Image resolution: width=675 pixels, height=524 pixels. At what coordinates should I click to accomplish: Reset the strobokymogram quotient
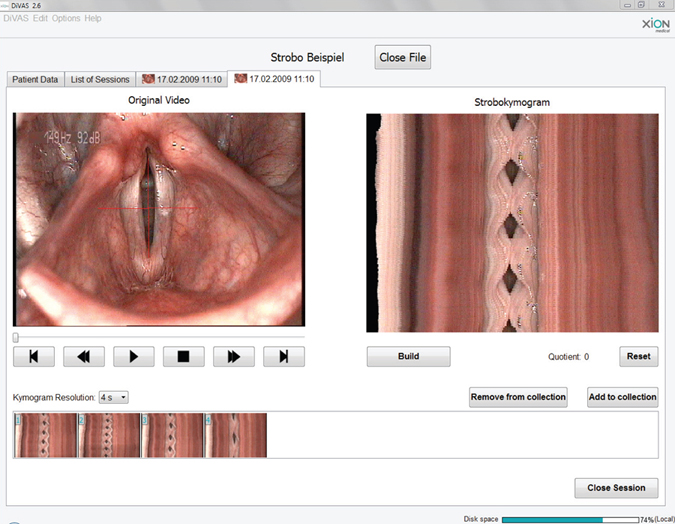[x=638, y=356]
